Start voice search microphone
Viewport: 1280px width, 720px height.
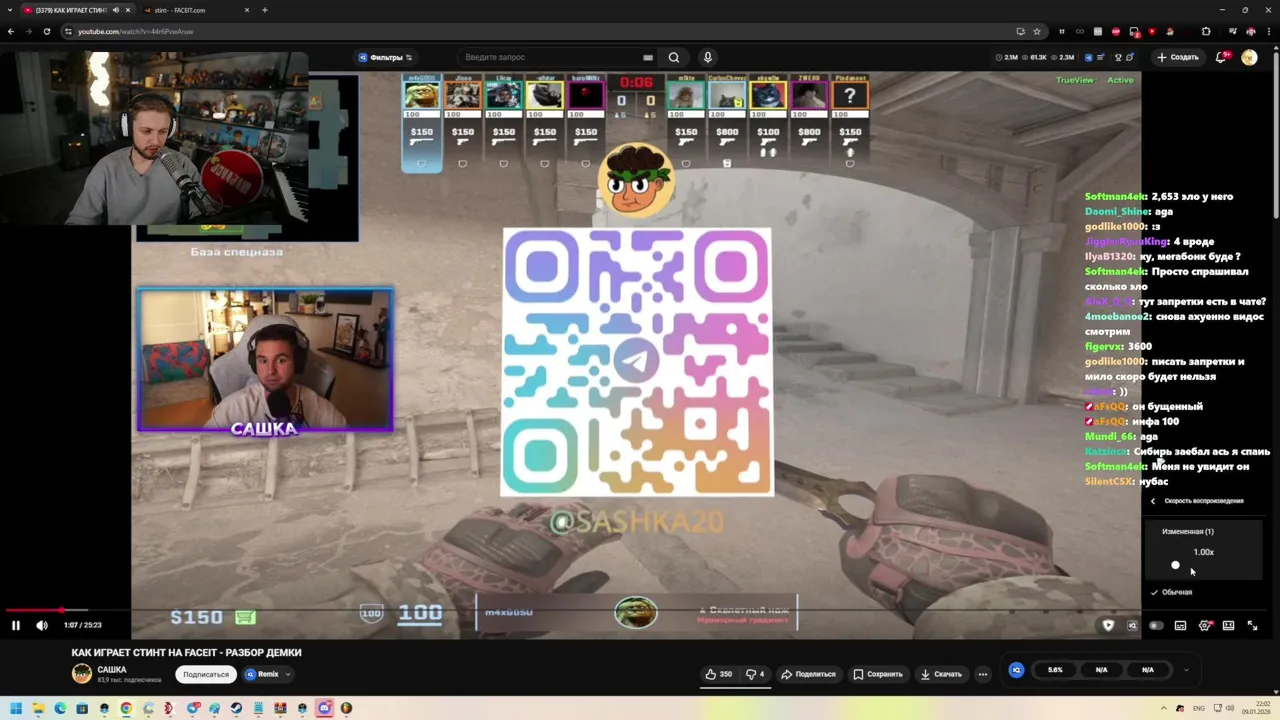pyautogui.click(x=707, y=57)
